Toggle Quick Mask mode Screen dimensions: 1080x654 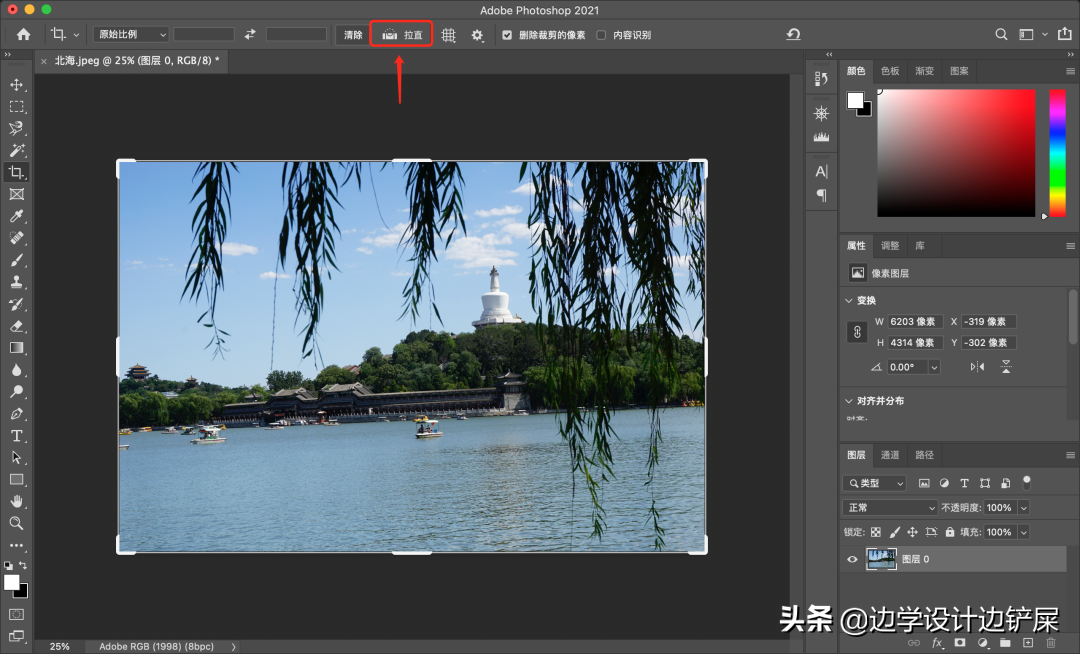point(17,614)
